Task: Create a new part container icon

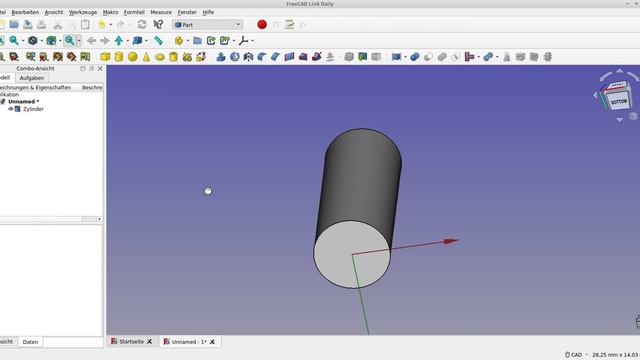Action: tap(178, 40)
